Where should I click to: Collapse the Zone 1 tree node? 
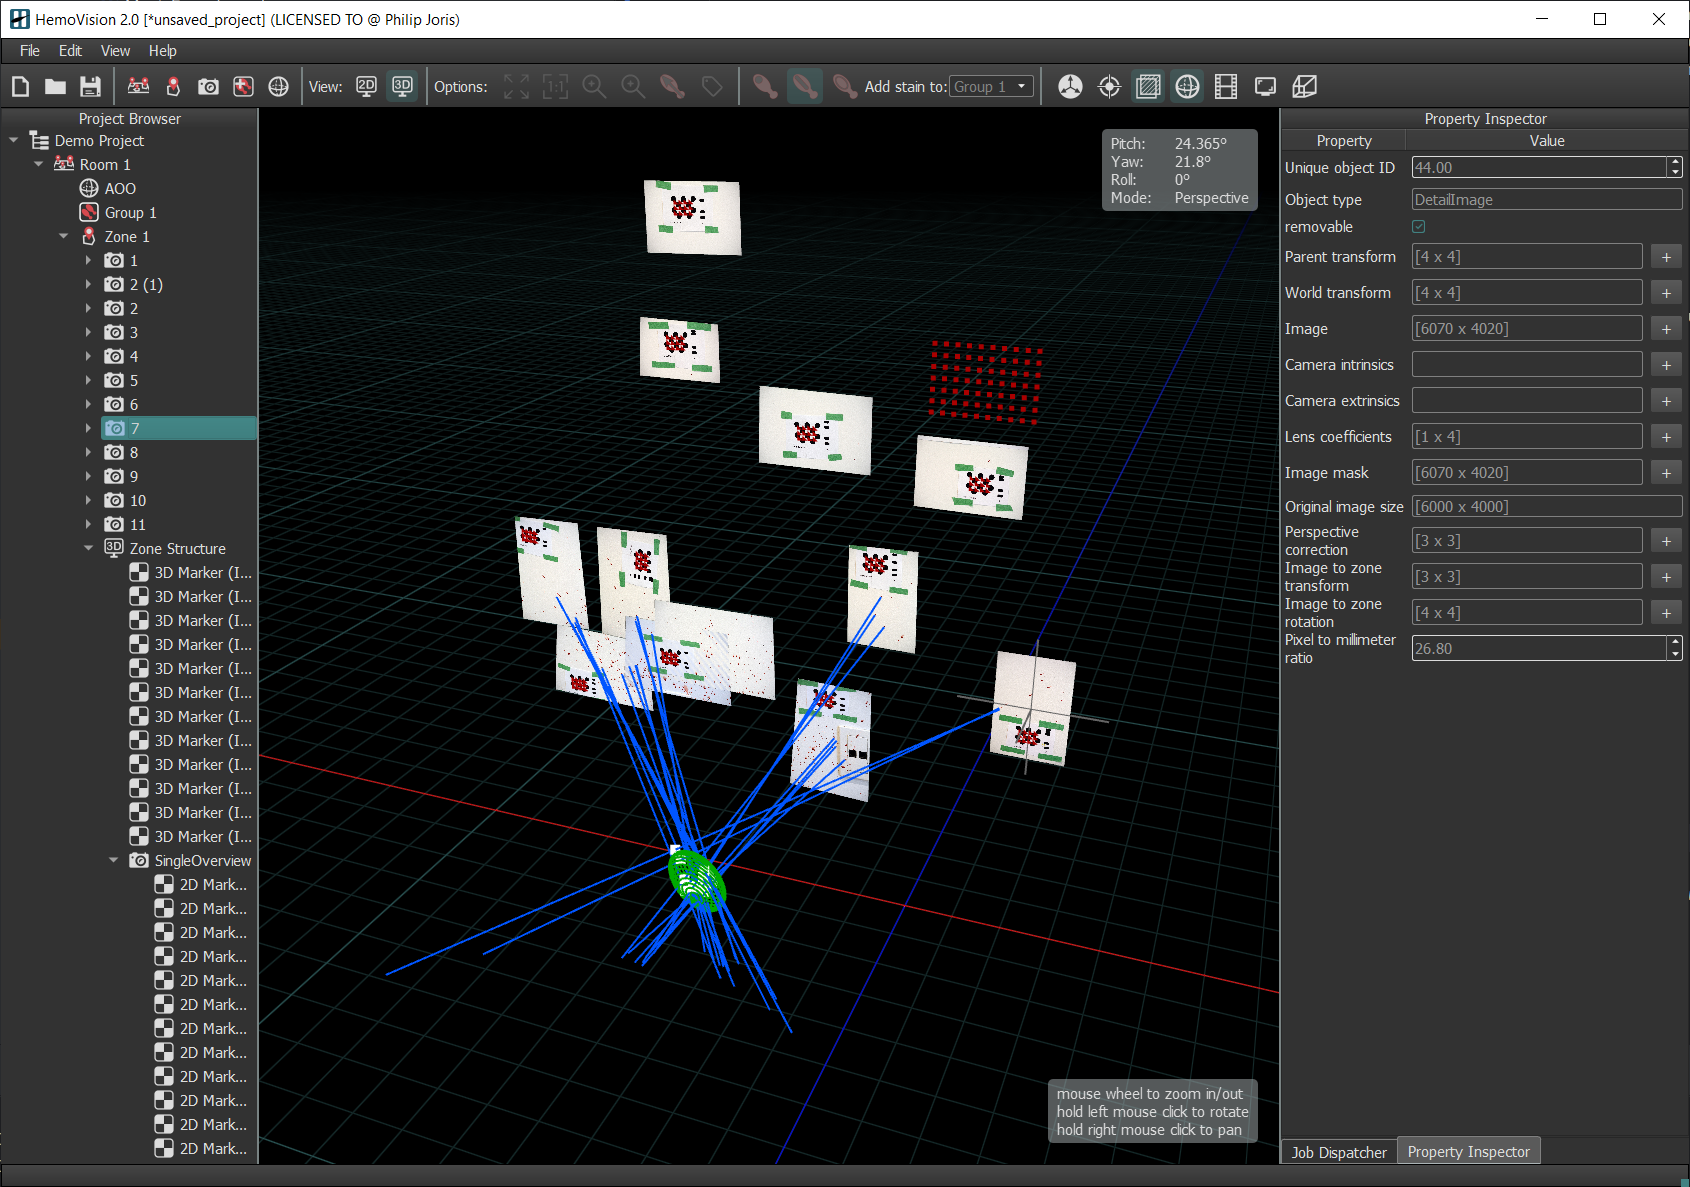(x=64, y=237)
